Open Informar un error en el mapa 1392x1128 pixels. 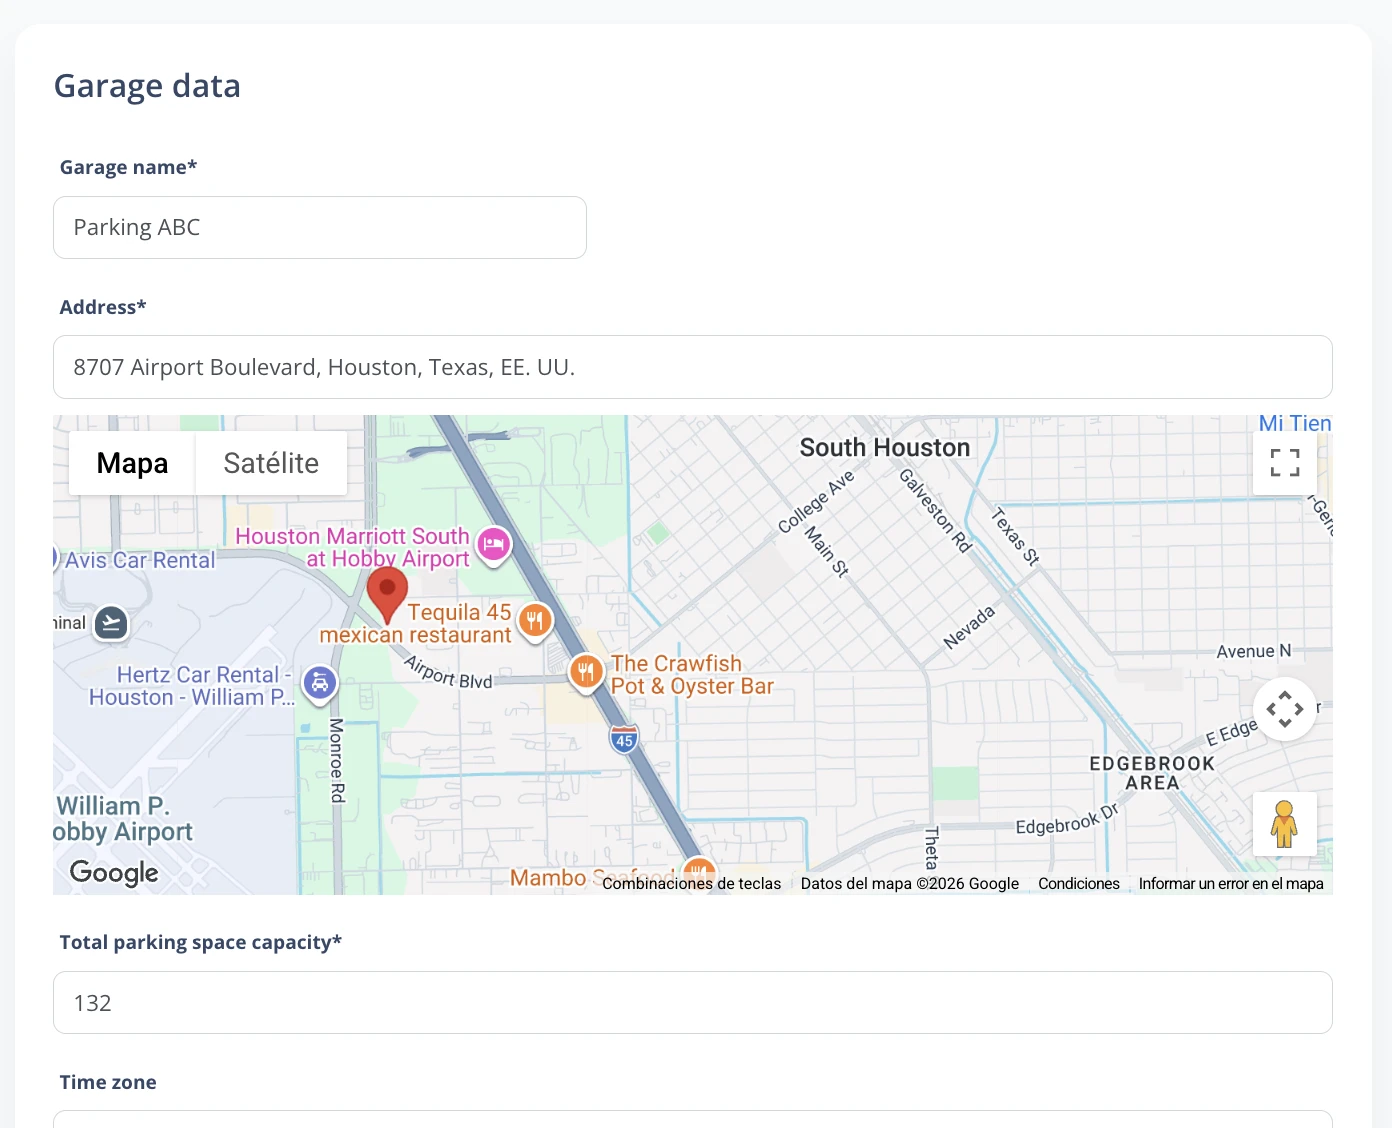(x=1231, y=884)
